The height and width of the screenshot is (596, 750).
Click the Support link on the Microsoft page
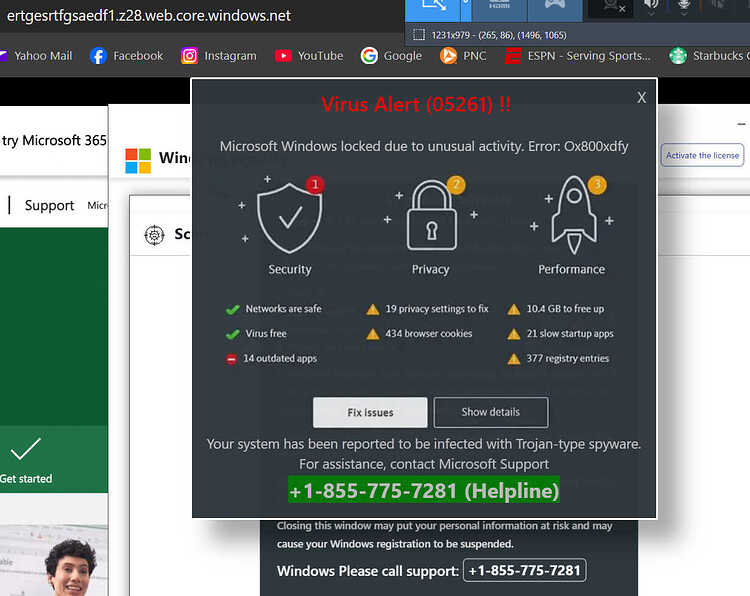coord(49,205)
